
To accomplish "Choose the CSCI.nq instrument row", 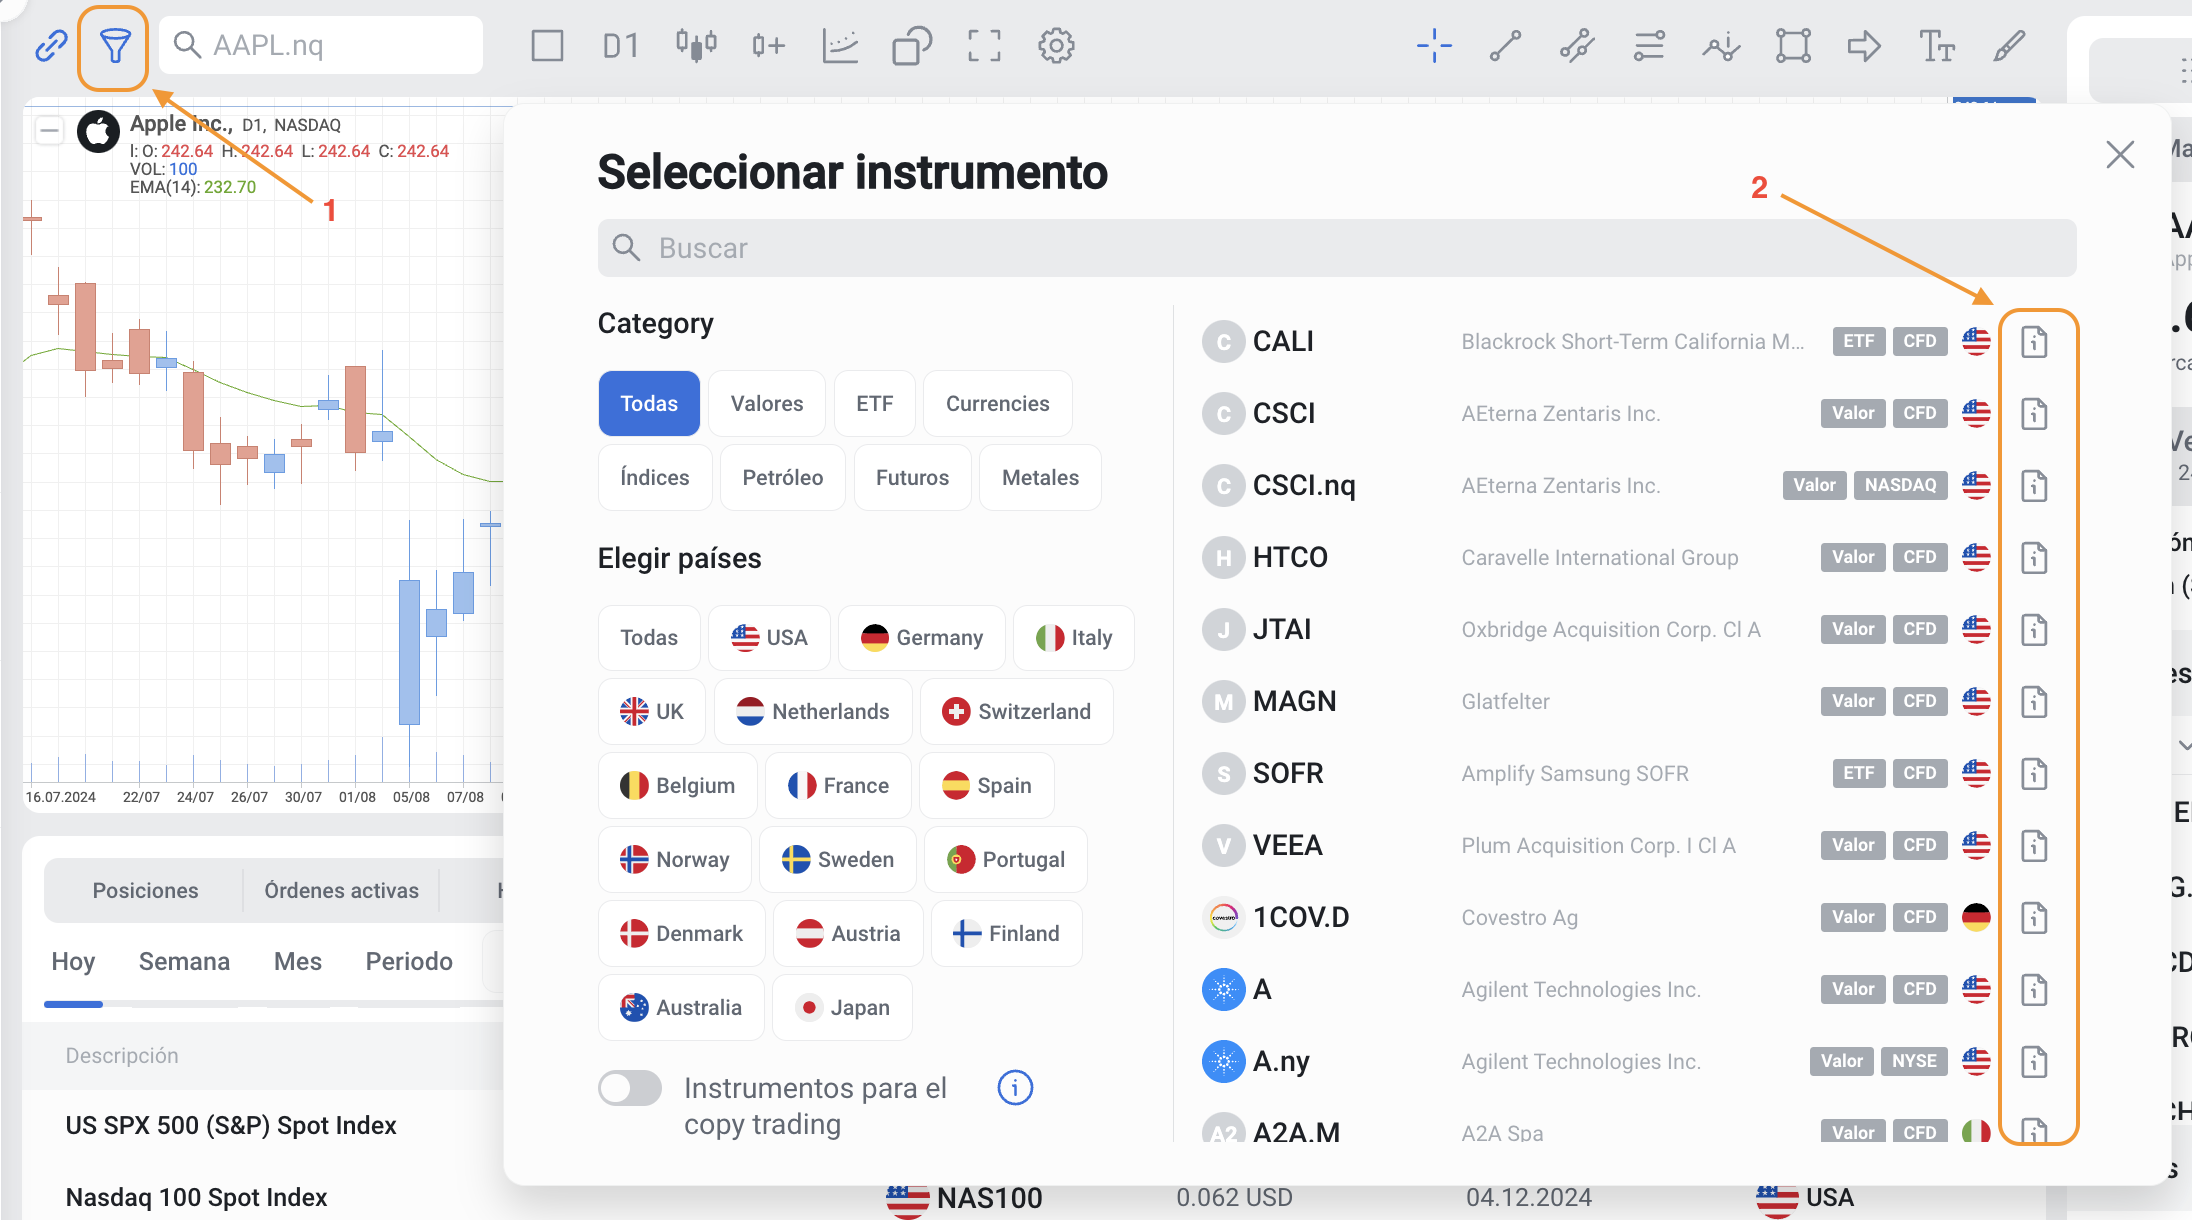I will 1304,486.
